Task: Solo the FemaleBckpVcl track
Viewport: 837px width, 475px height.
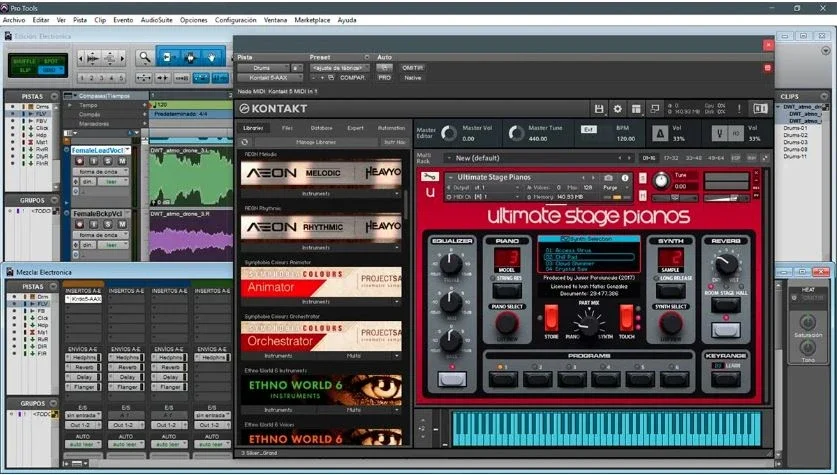Action: click(x=108, y=225)
